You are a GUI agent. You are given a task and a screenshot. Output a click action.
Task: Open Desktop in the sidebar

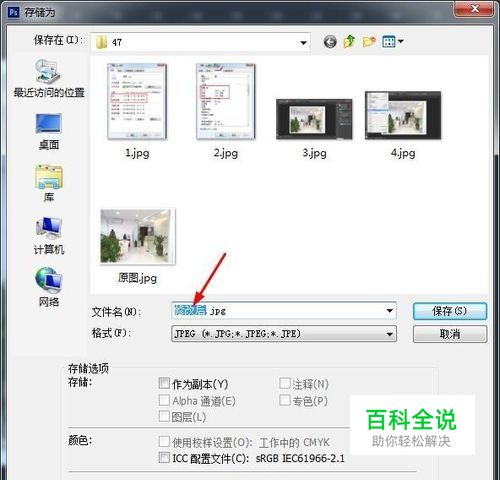pyautogui.click(x=49, y=131)
